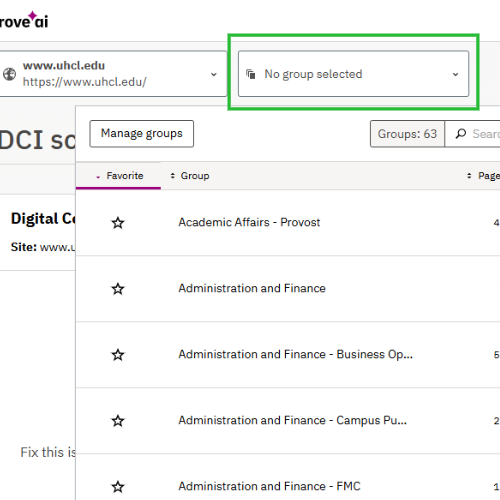Click the globe icon next to www.uhcl.edu

9,74
